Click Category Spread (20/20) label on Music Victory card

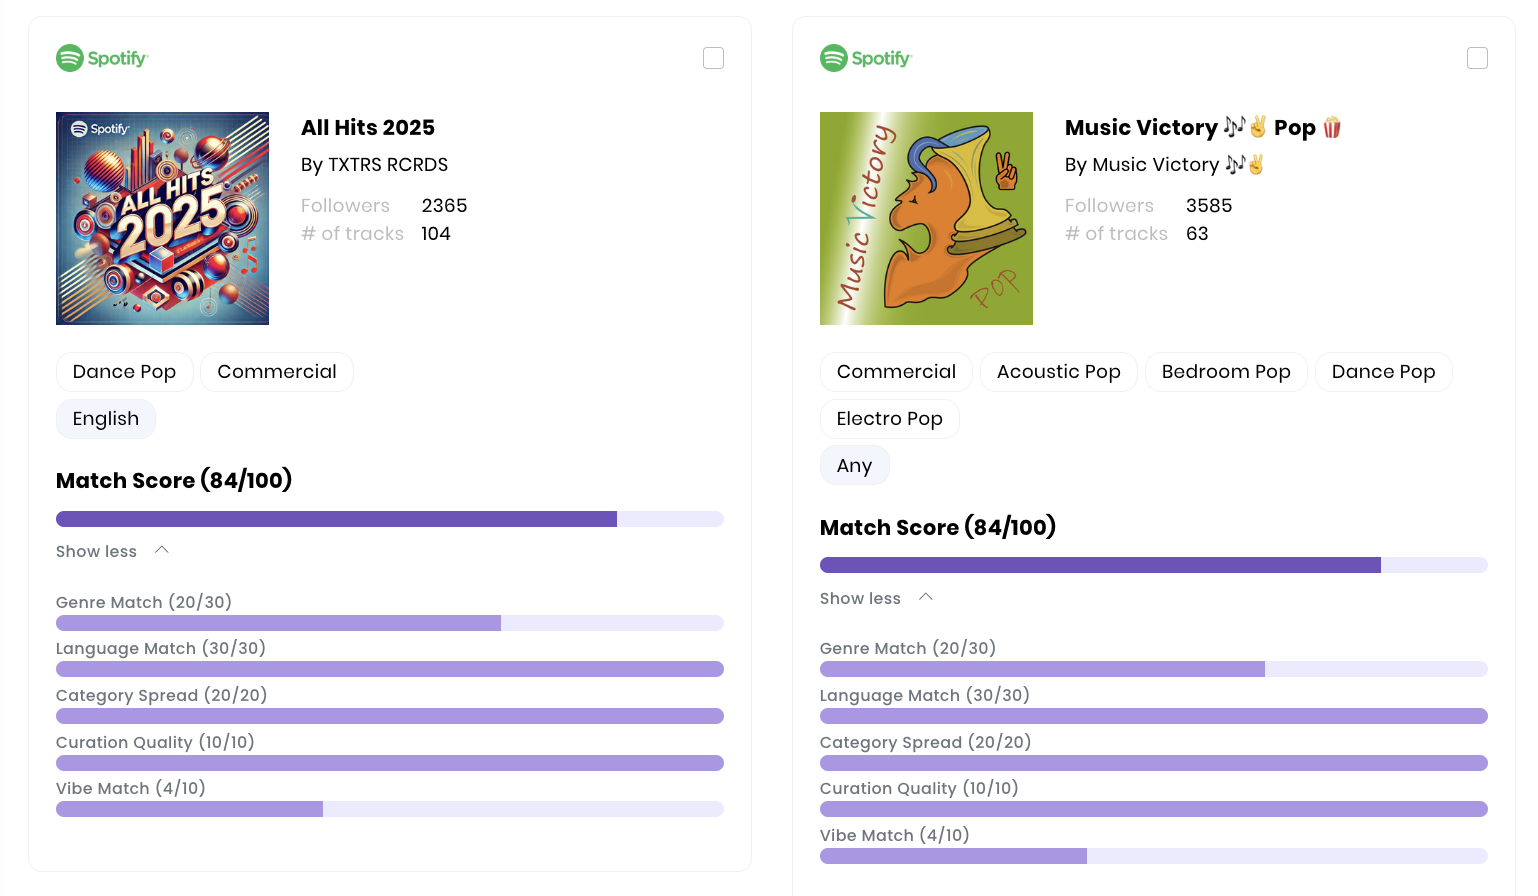point(926,743)
